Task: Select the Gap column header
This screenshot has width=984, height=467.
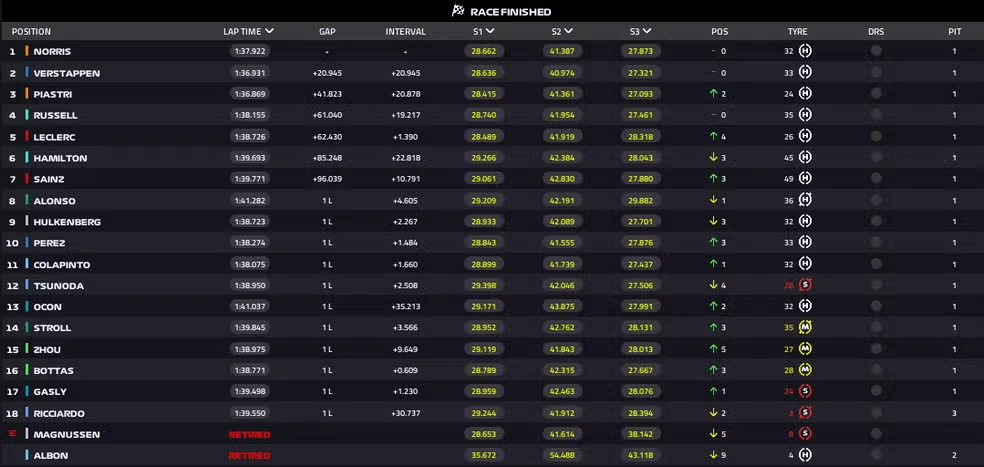Action: click(327, 31)
